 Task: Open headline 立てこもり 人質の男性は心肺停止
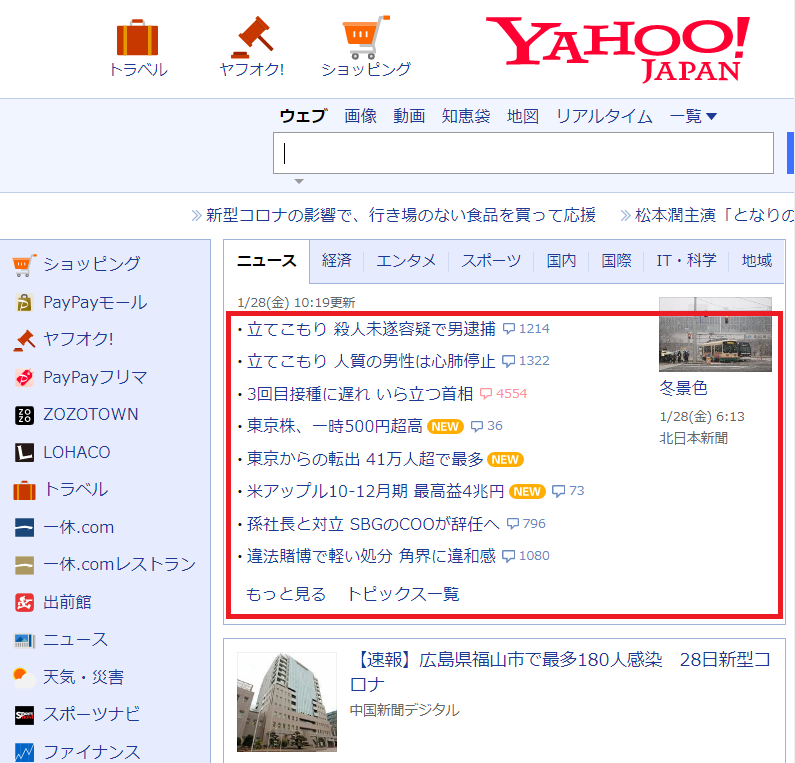[x=371, y=361]
